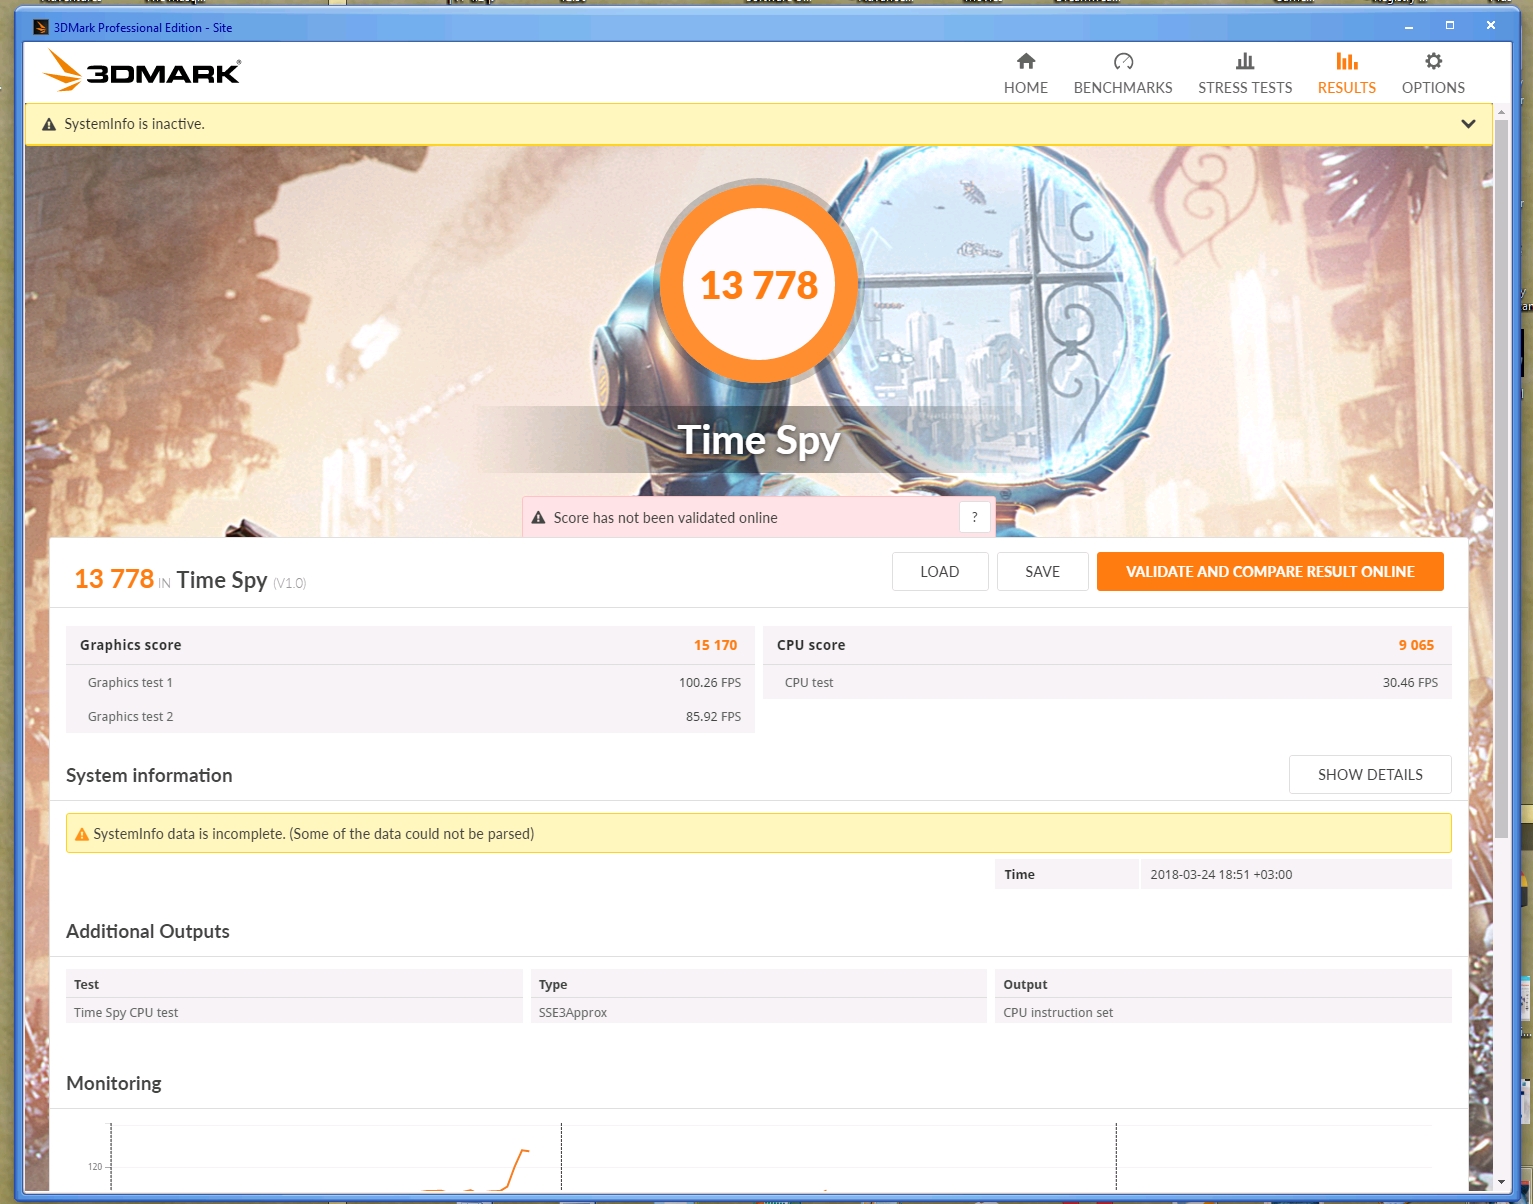Open the Stress Tests chart icon
Image resolution: width=1533 pixels, height=1204 pixels.
(x=1245, y=61)
